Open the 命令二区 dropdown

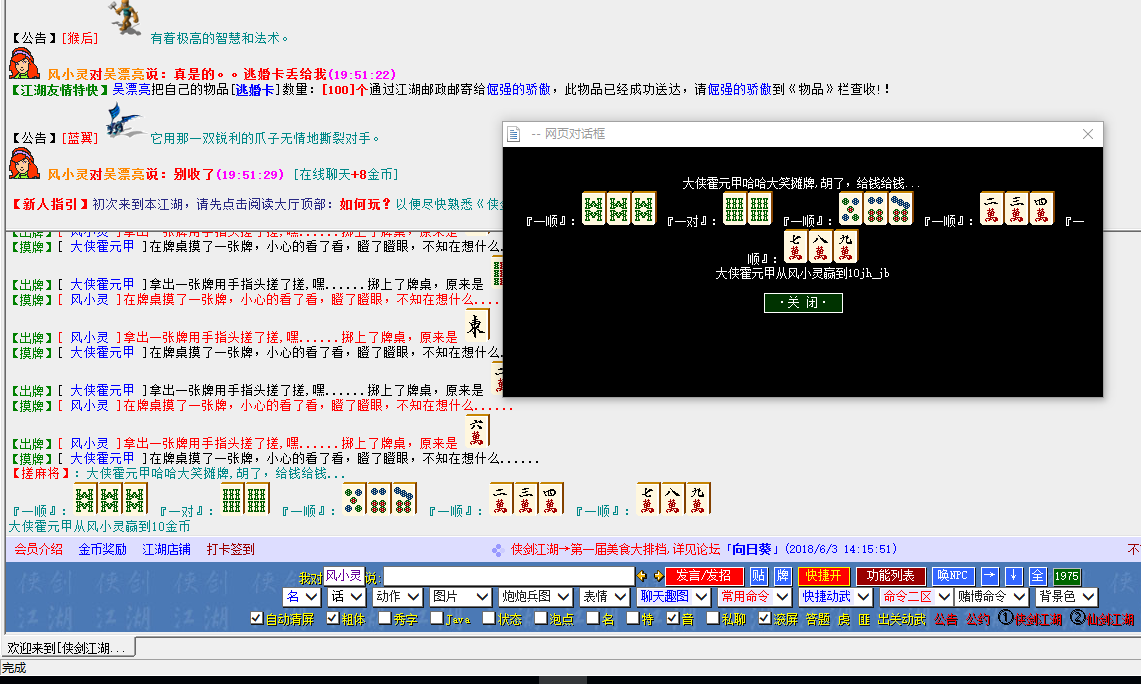(915, 597)
